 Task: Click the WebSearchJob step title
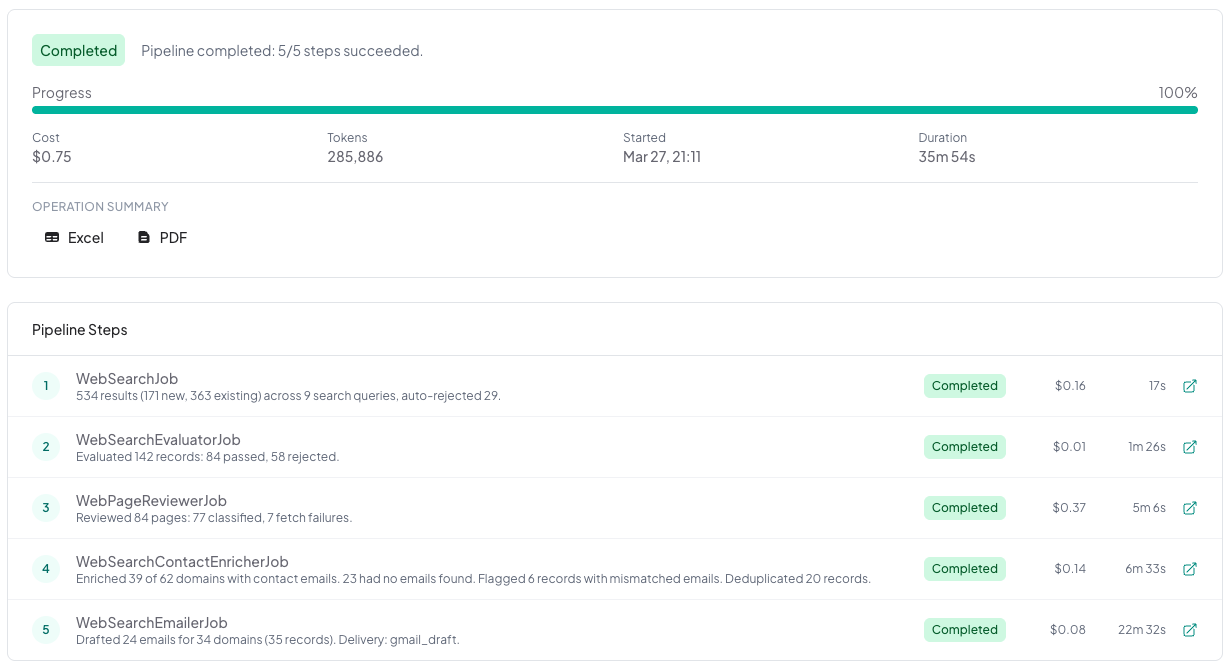[x=127, y=378]
